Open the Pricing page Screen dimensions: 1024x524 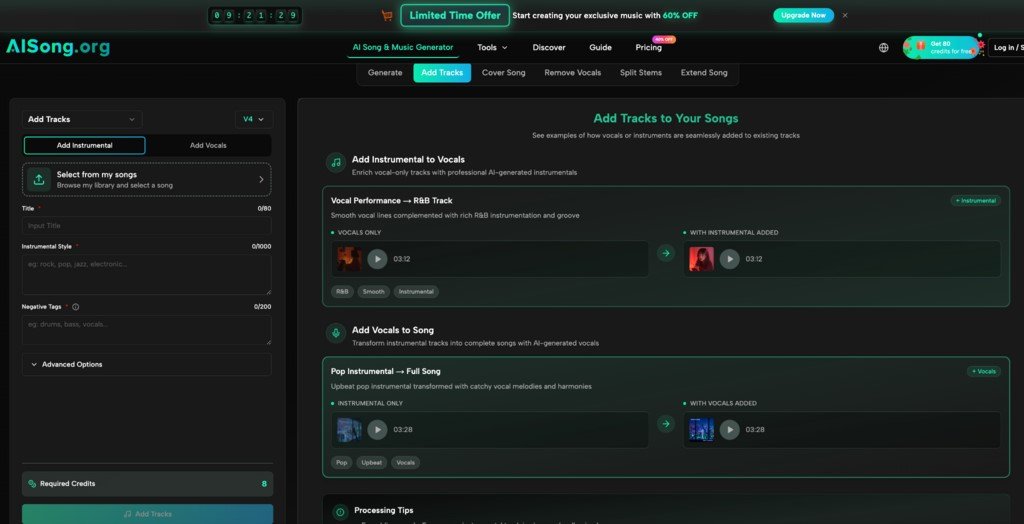pyautogui.click(x=648, y=48)
